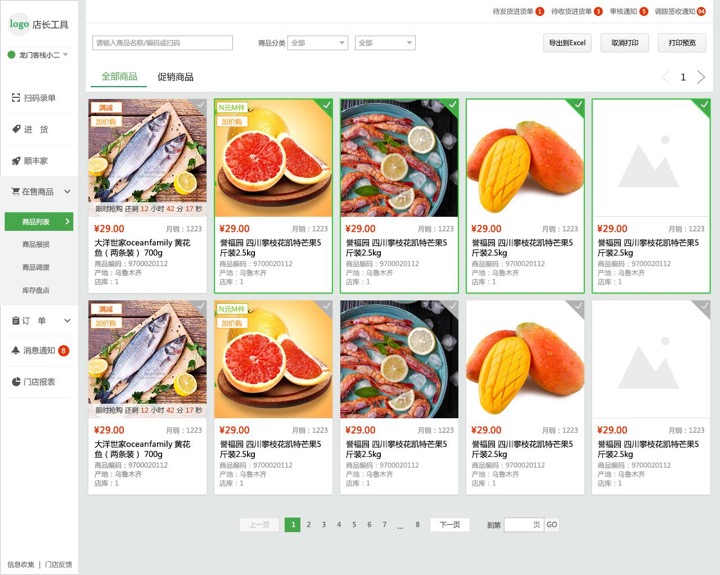Click the 下一页 pagination button
The height and width of the screenshot is (575, 720).
click(450, 524)
